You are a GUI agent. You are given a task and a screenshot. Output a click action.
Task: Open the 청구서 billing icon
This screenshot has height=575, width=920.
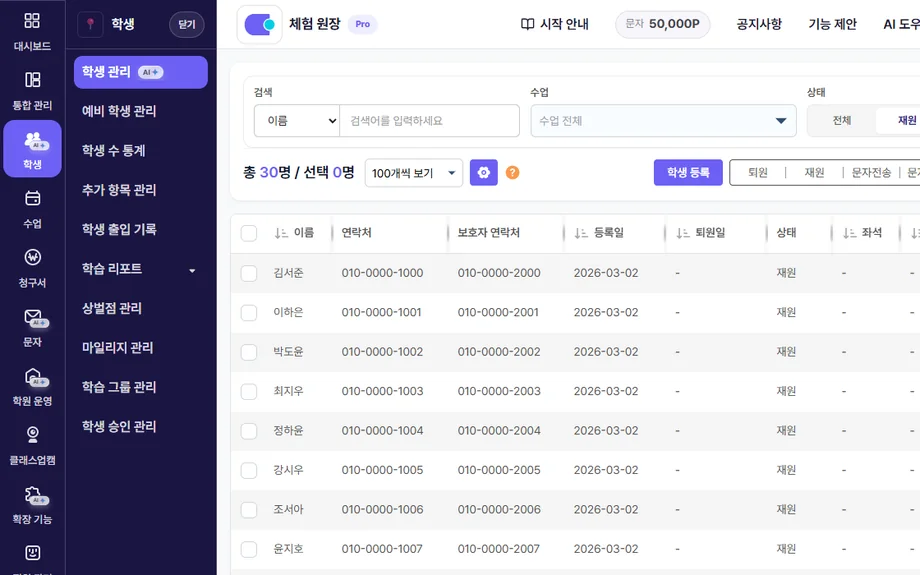point(32,257)
